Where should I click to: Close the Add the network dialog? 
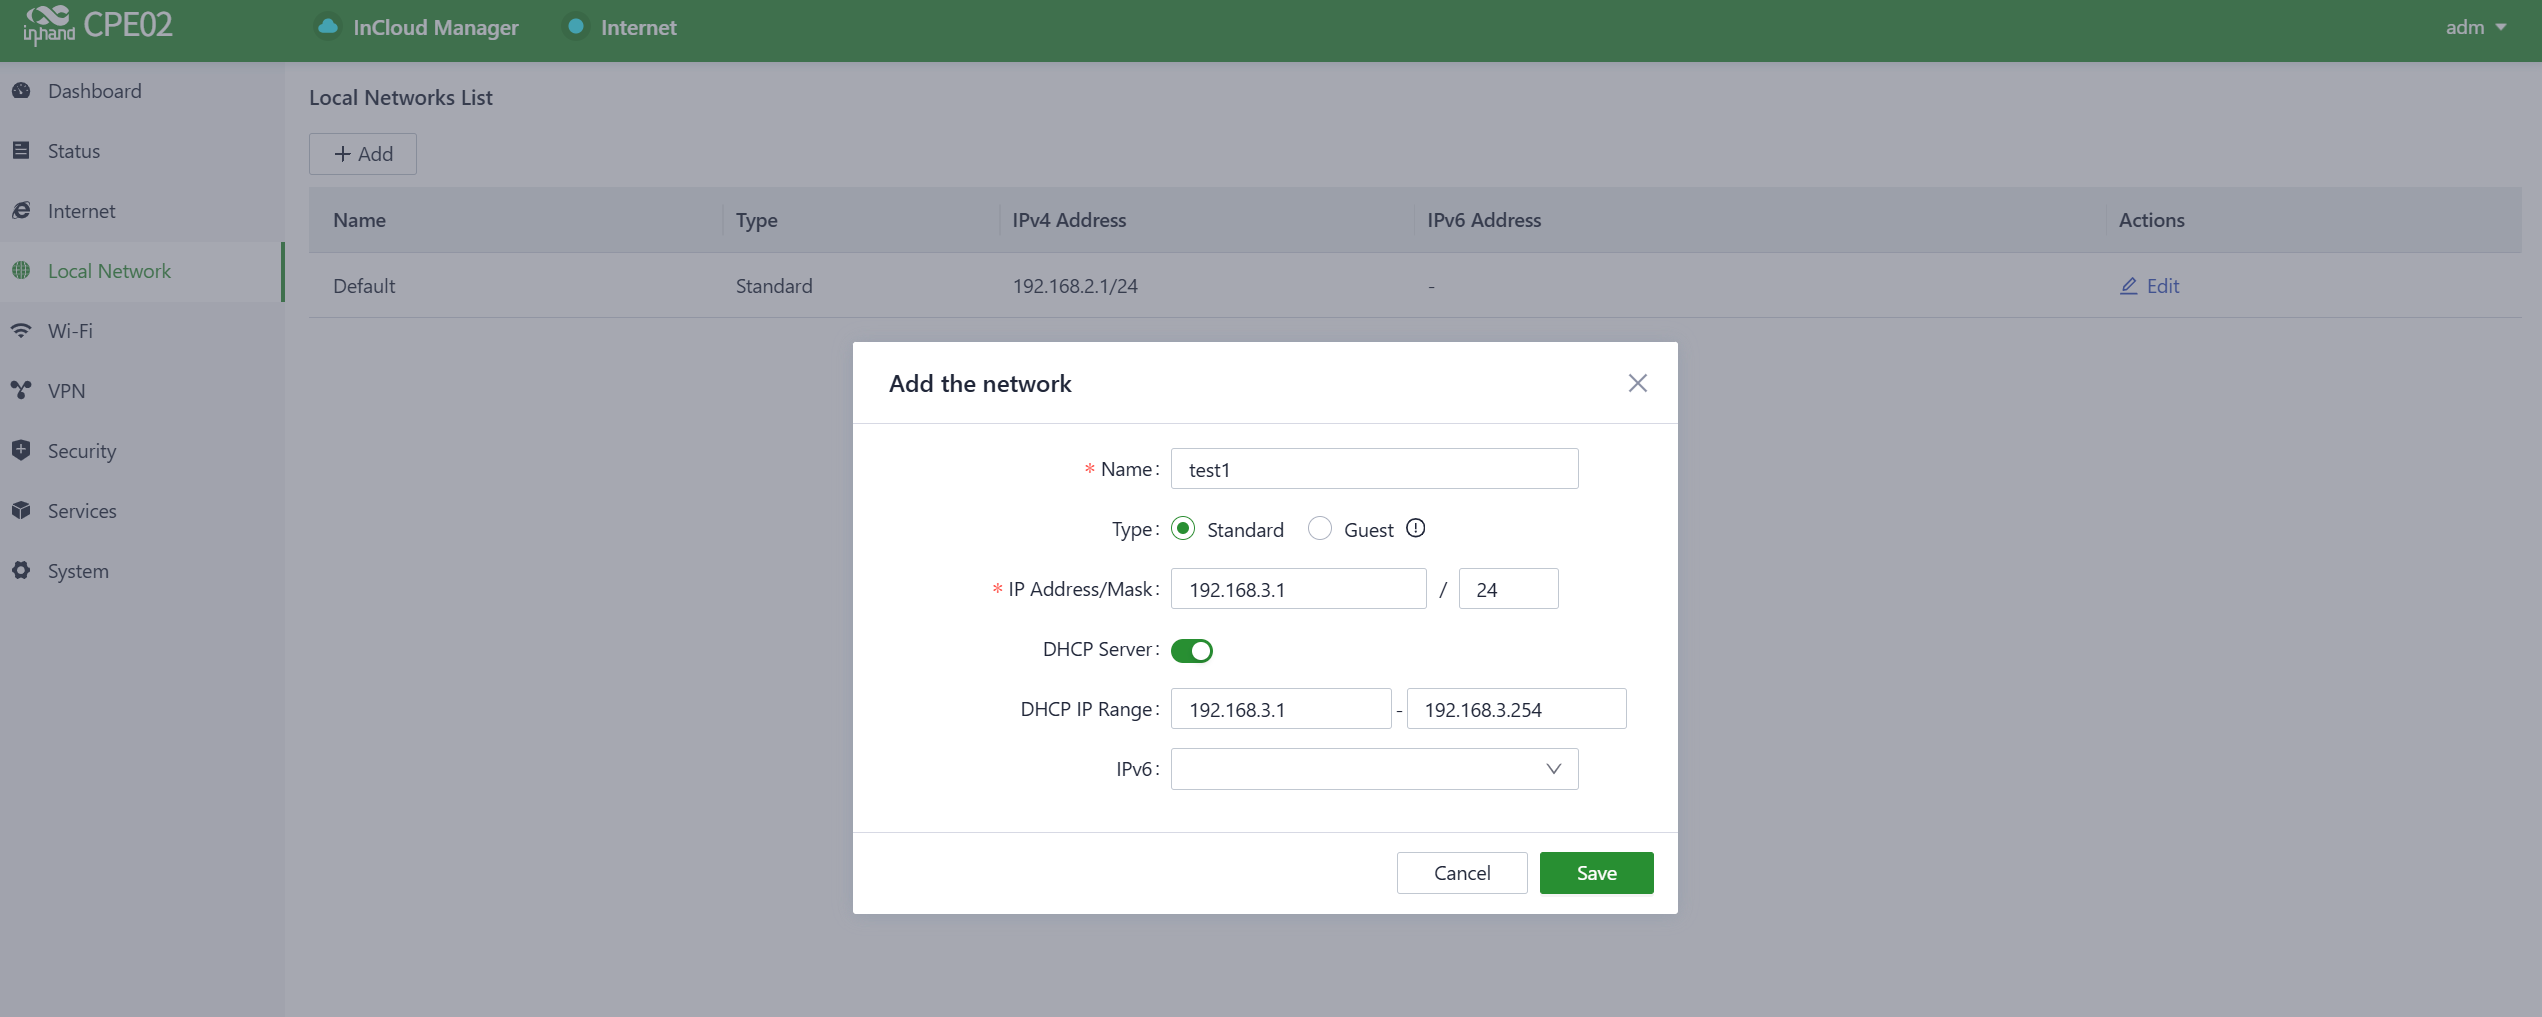pyautogui.click(x=1637, y=383)
